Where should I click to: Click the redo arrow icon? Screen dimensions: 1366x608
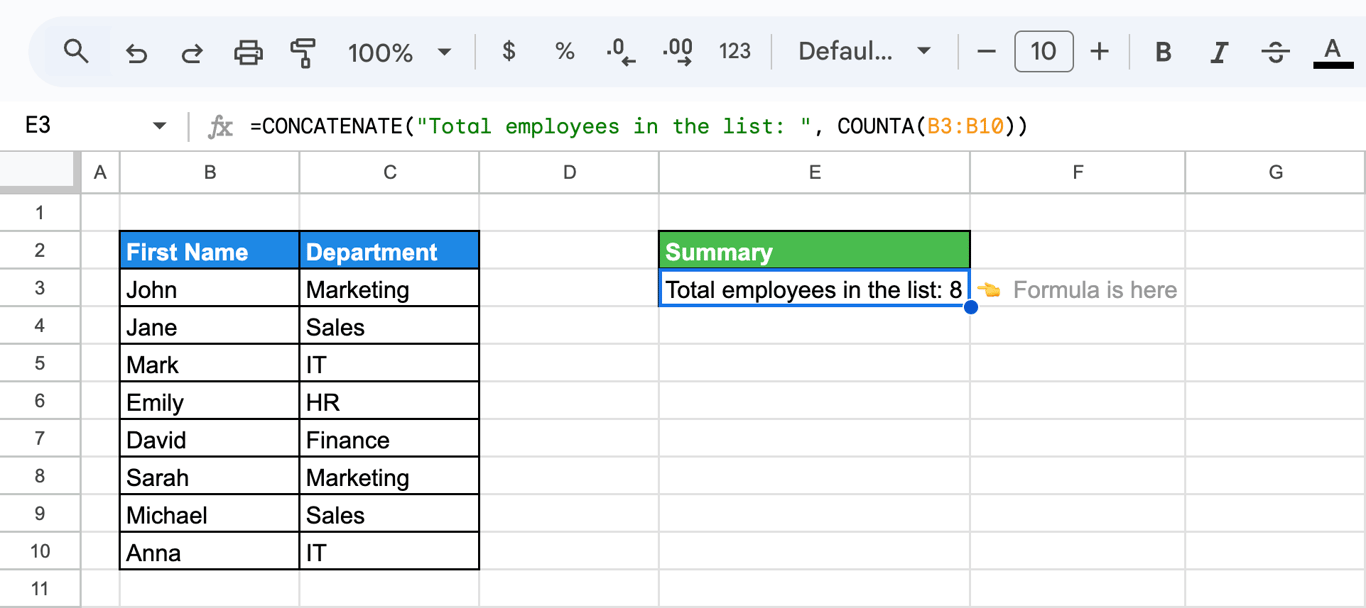click(192, 52)
